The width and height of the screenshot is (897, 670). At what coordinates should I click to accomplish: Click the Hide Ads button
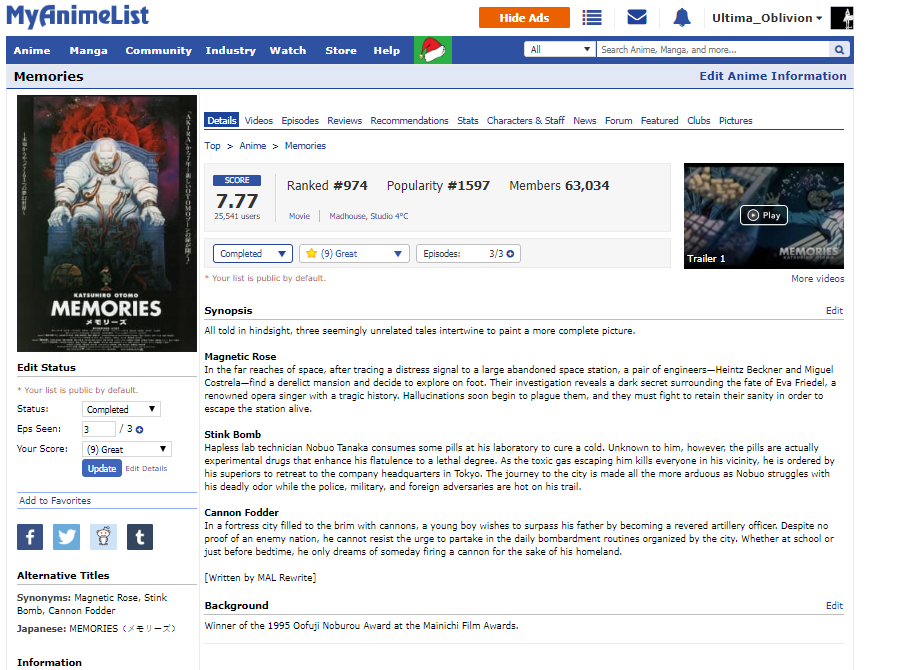click(x=524, y=18)
